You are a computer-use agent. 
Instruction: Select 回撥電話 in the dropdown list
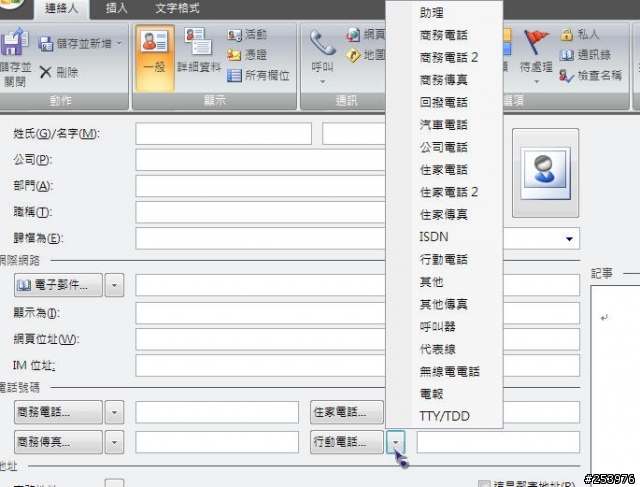coord(444,102)
